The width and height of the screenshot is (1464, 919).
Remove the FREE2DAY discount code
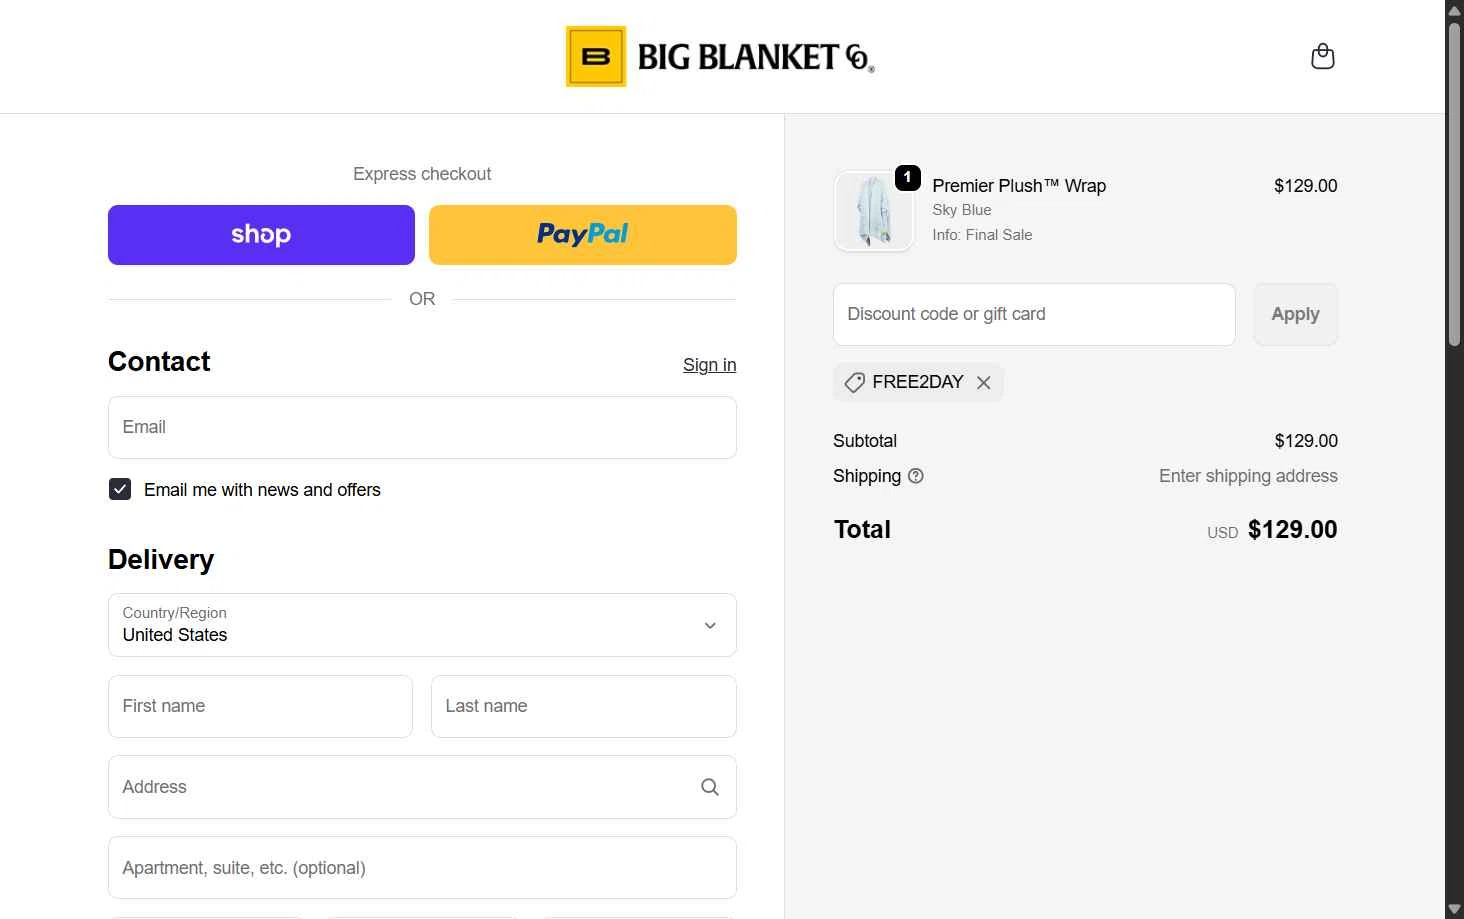(x=984, y=383)
